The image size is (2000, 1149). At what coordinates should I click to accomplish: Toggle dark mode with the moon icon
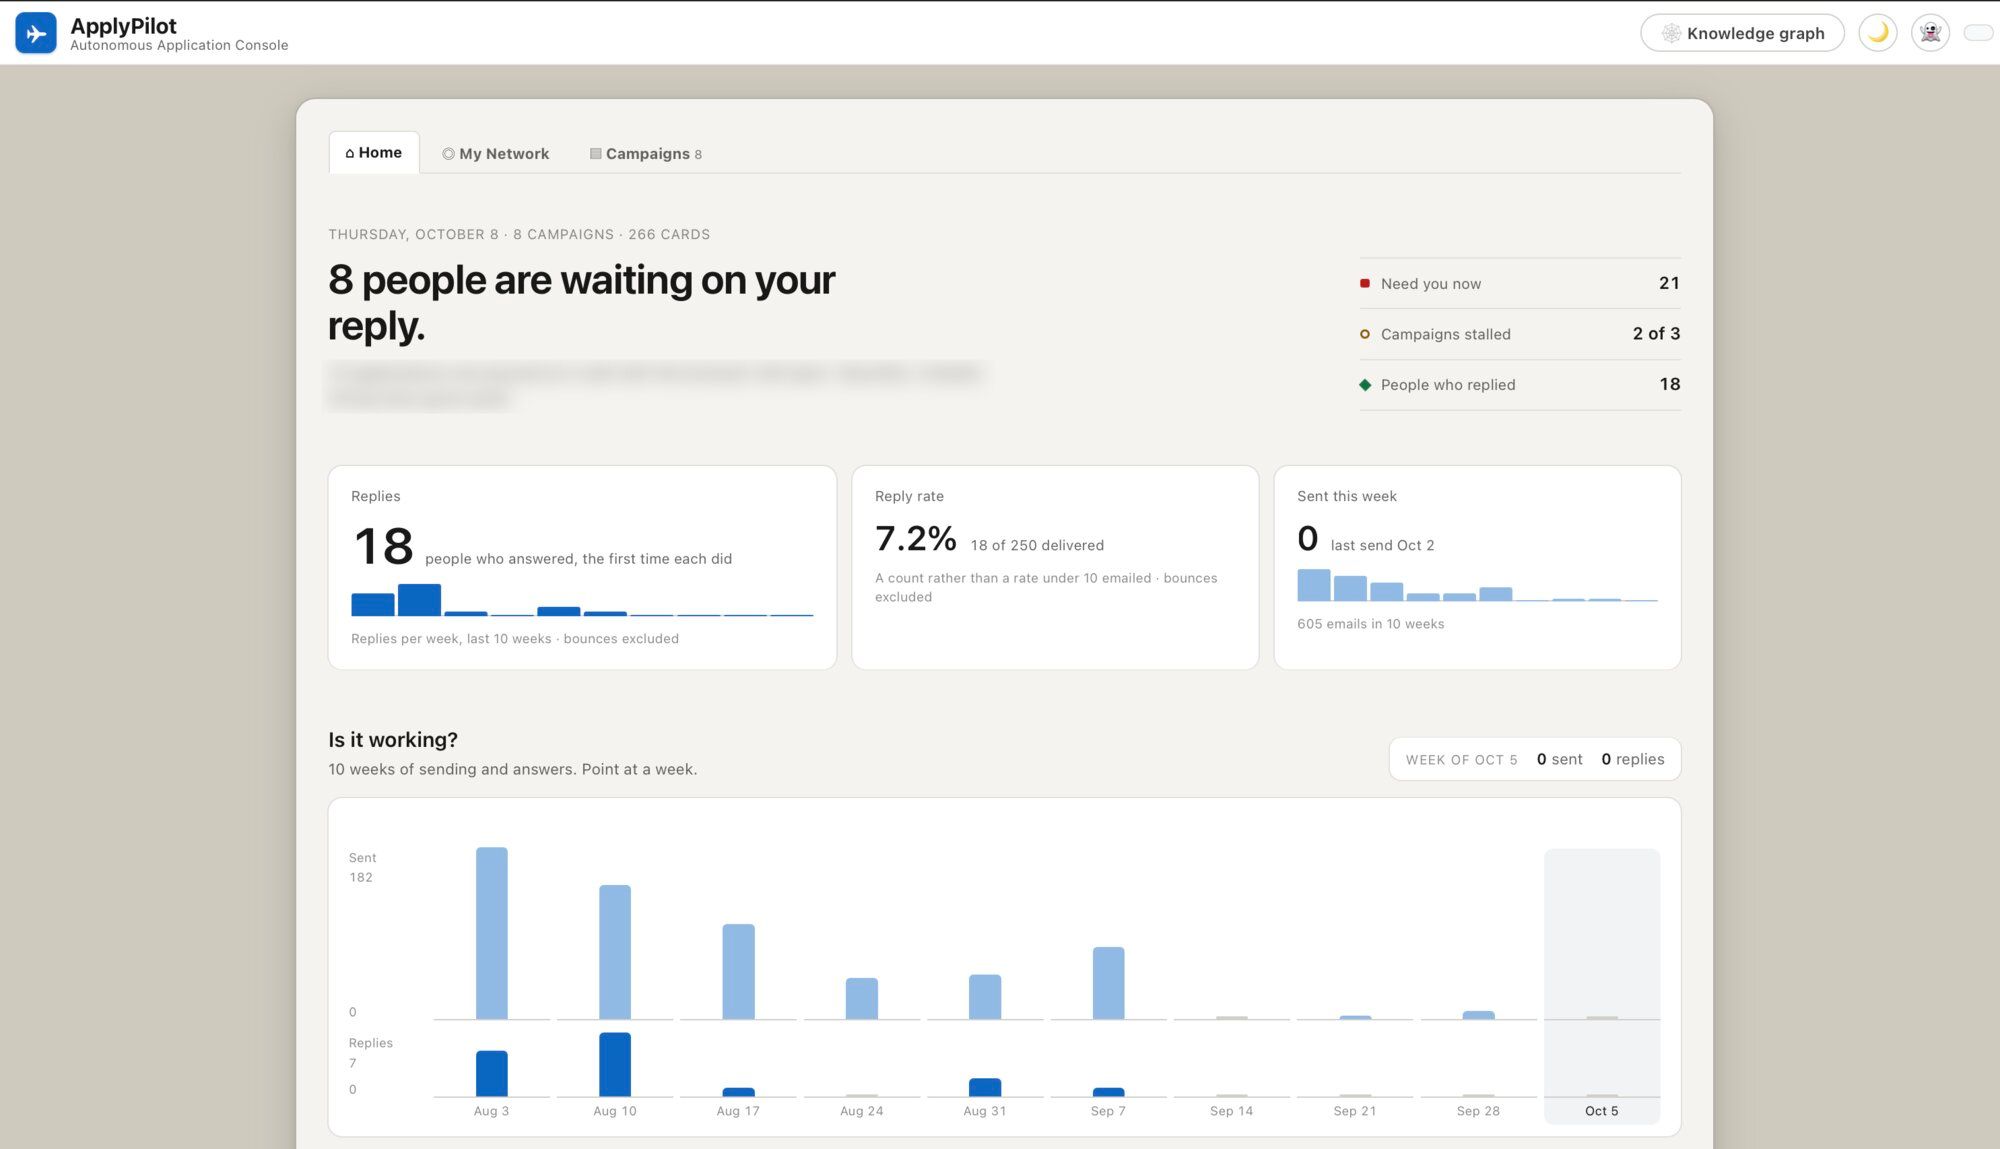[1877, 33]
